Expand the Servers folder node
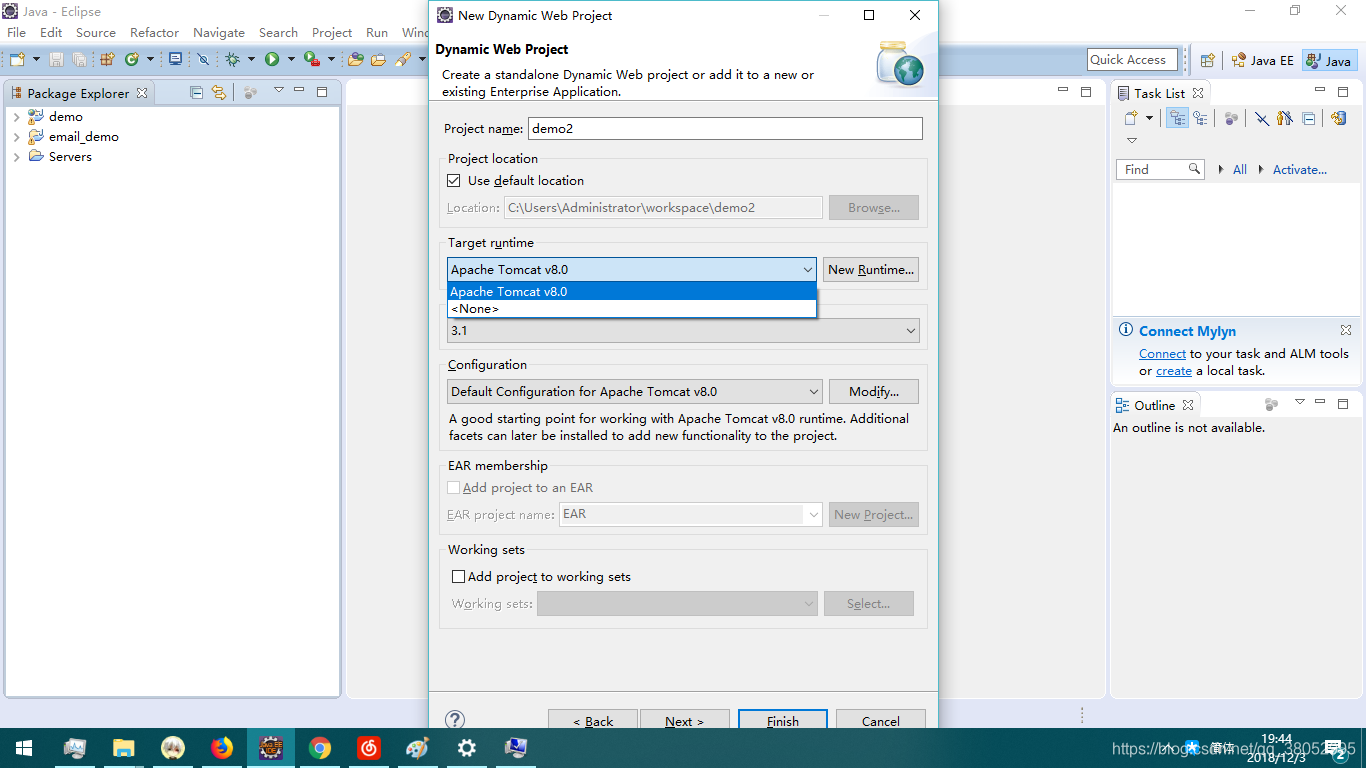Image resolution: width=1366 pixels, height=768 pixels. [16, 157]
